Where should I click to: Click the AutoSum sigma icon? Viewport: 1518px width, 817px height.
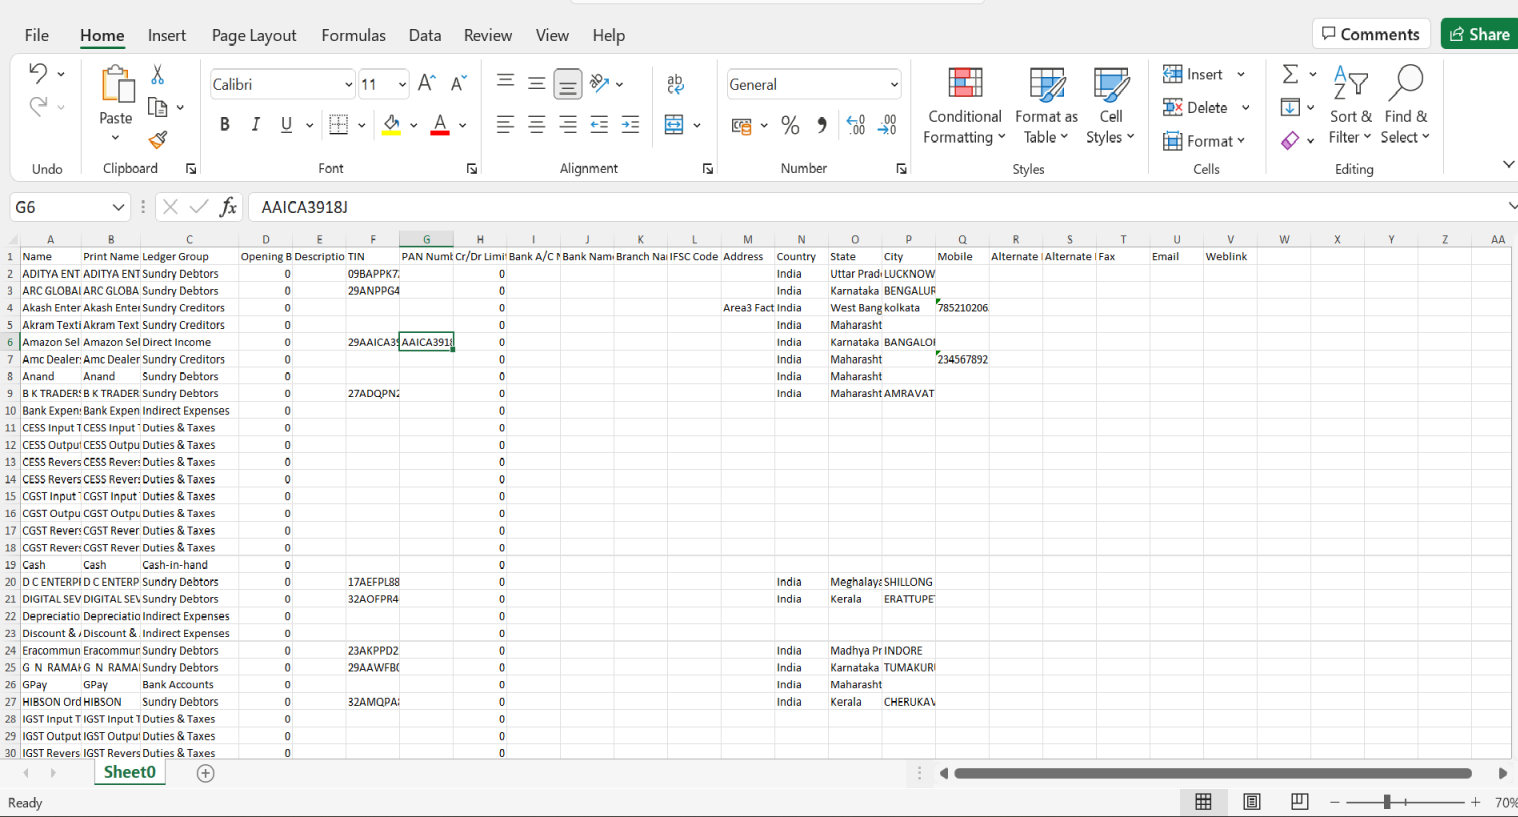(x=1290, y=74)
